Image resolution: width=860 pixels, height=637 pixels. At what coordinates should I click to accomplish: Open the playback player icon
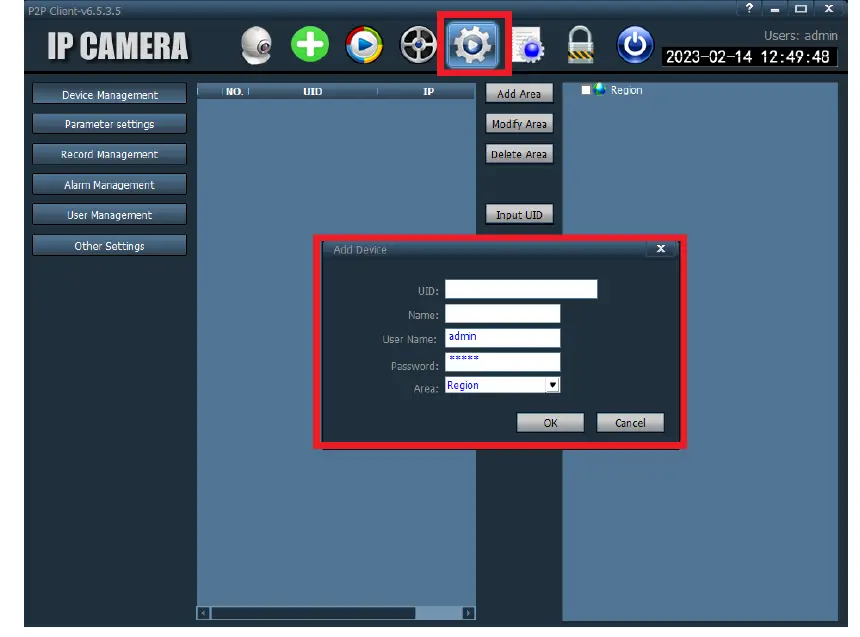[364, 44]
